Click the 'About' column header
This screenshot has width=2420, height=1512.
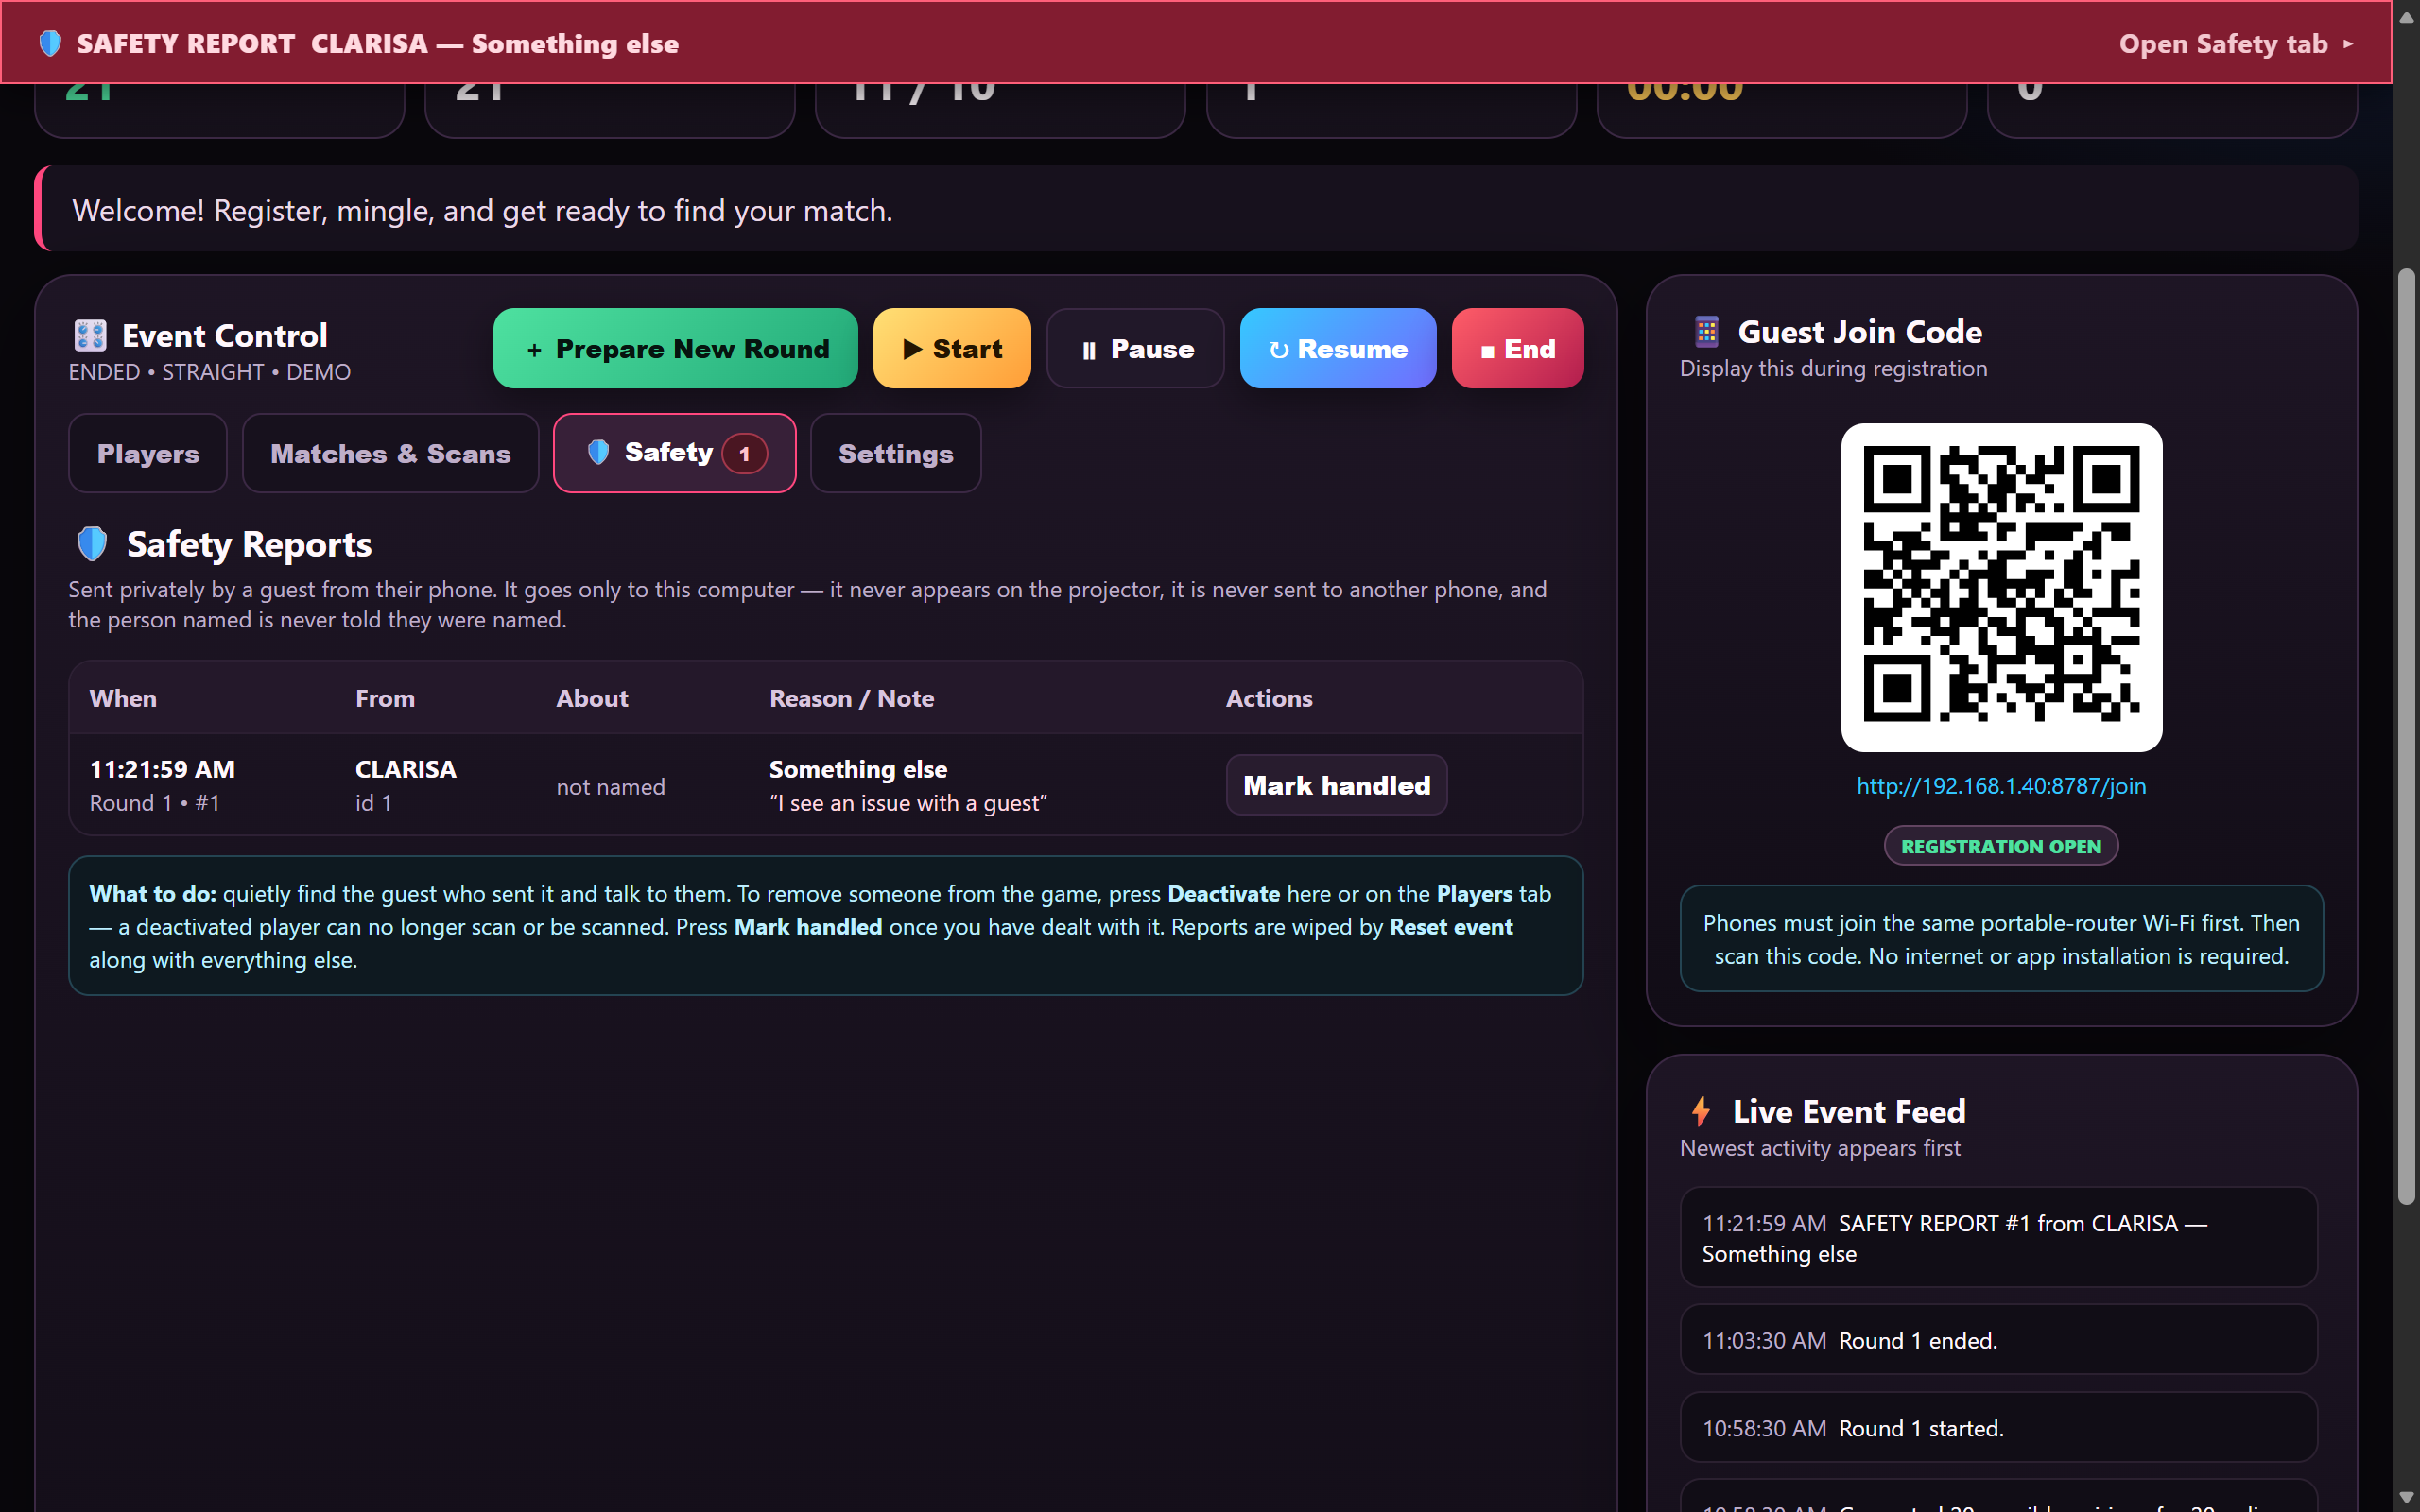tap(592, 698)
